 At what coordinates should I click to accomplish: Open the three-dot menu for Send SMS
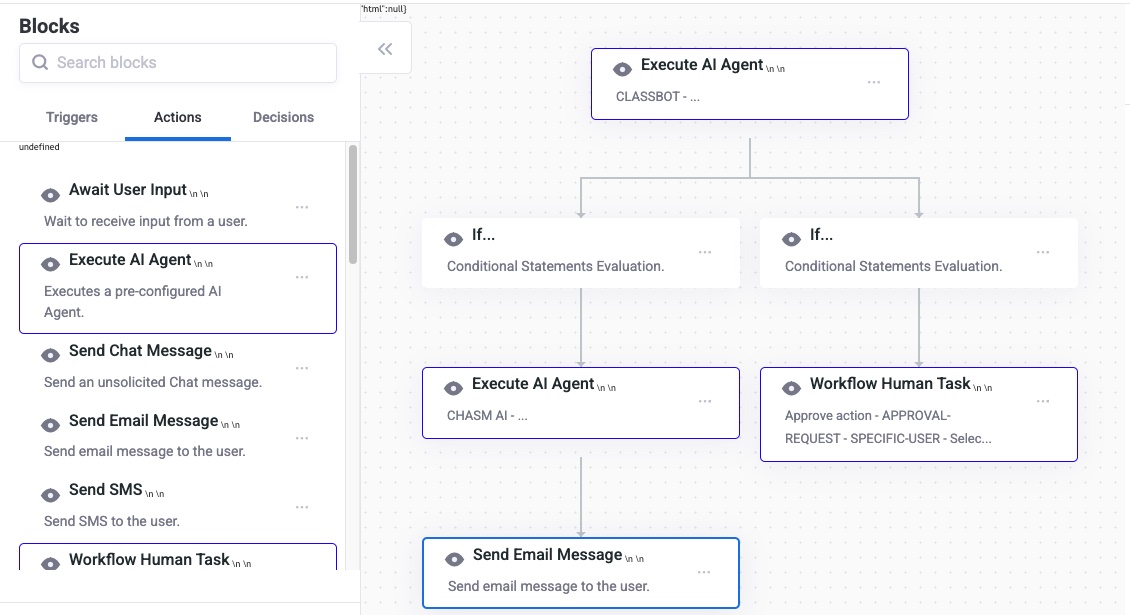(302, 508)
